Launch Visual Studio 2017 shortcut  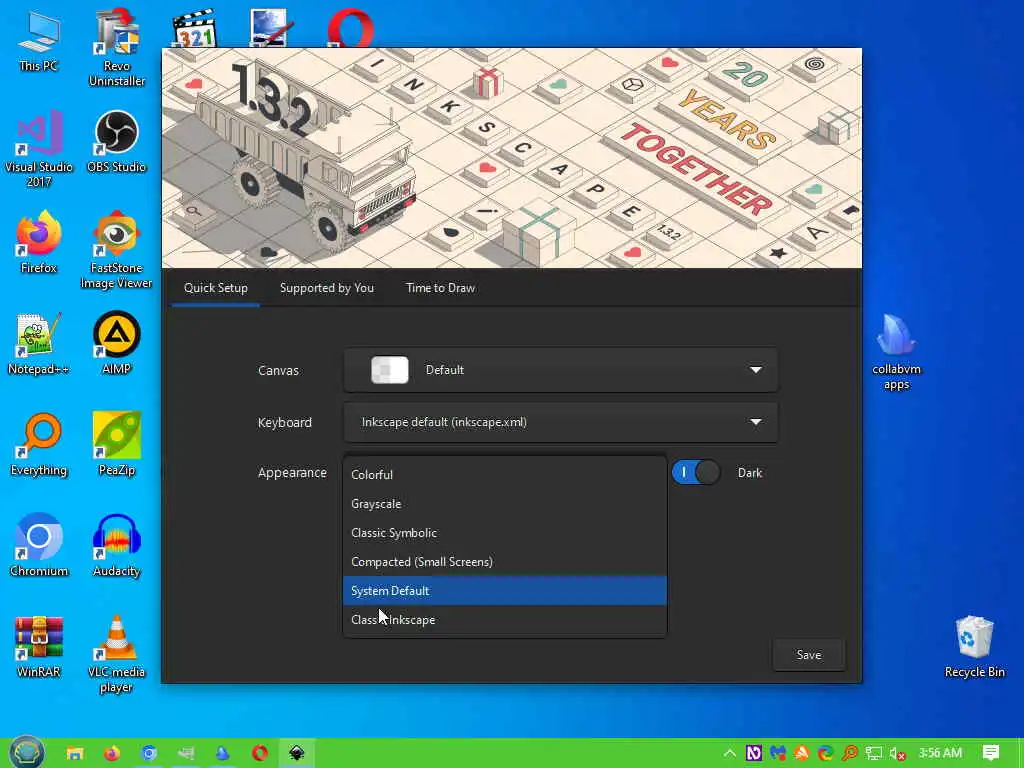click(39, 148)
